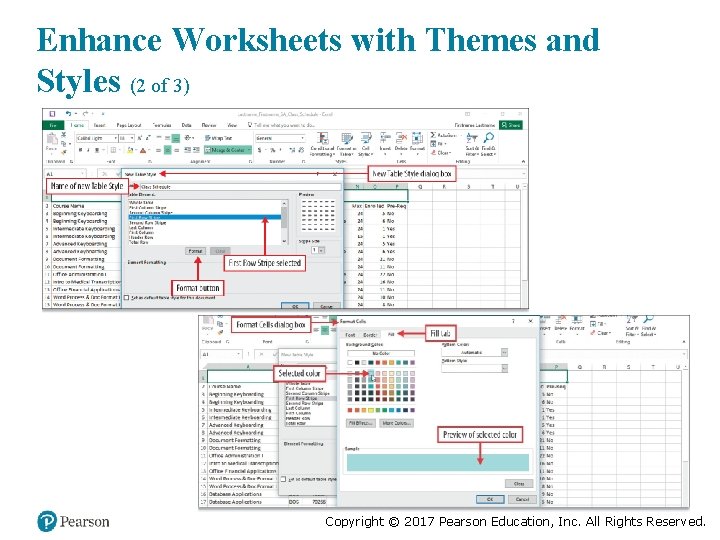This screenshot has height=540, width=720.
Task: Switch to the Font tab in the Format Cells dialog
Action: point(350,335)
